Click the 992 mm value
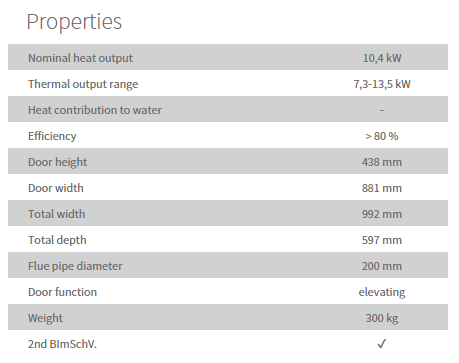 coord(382,214)
